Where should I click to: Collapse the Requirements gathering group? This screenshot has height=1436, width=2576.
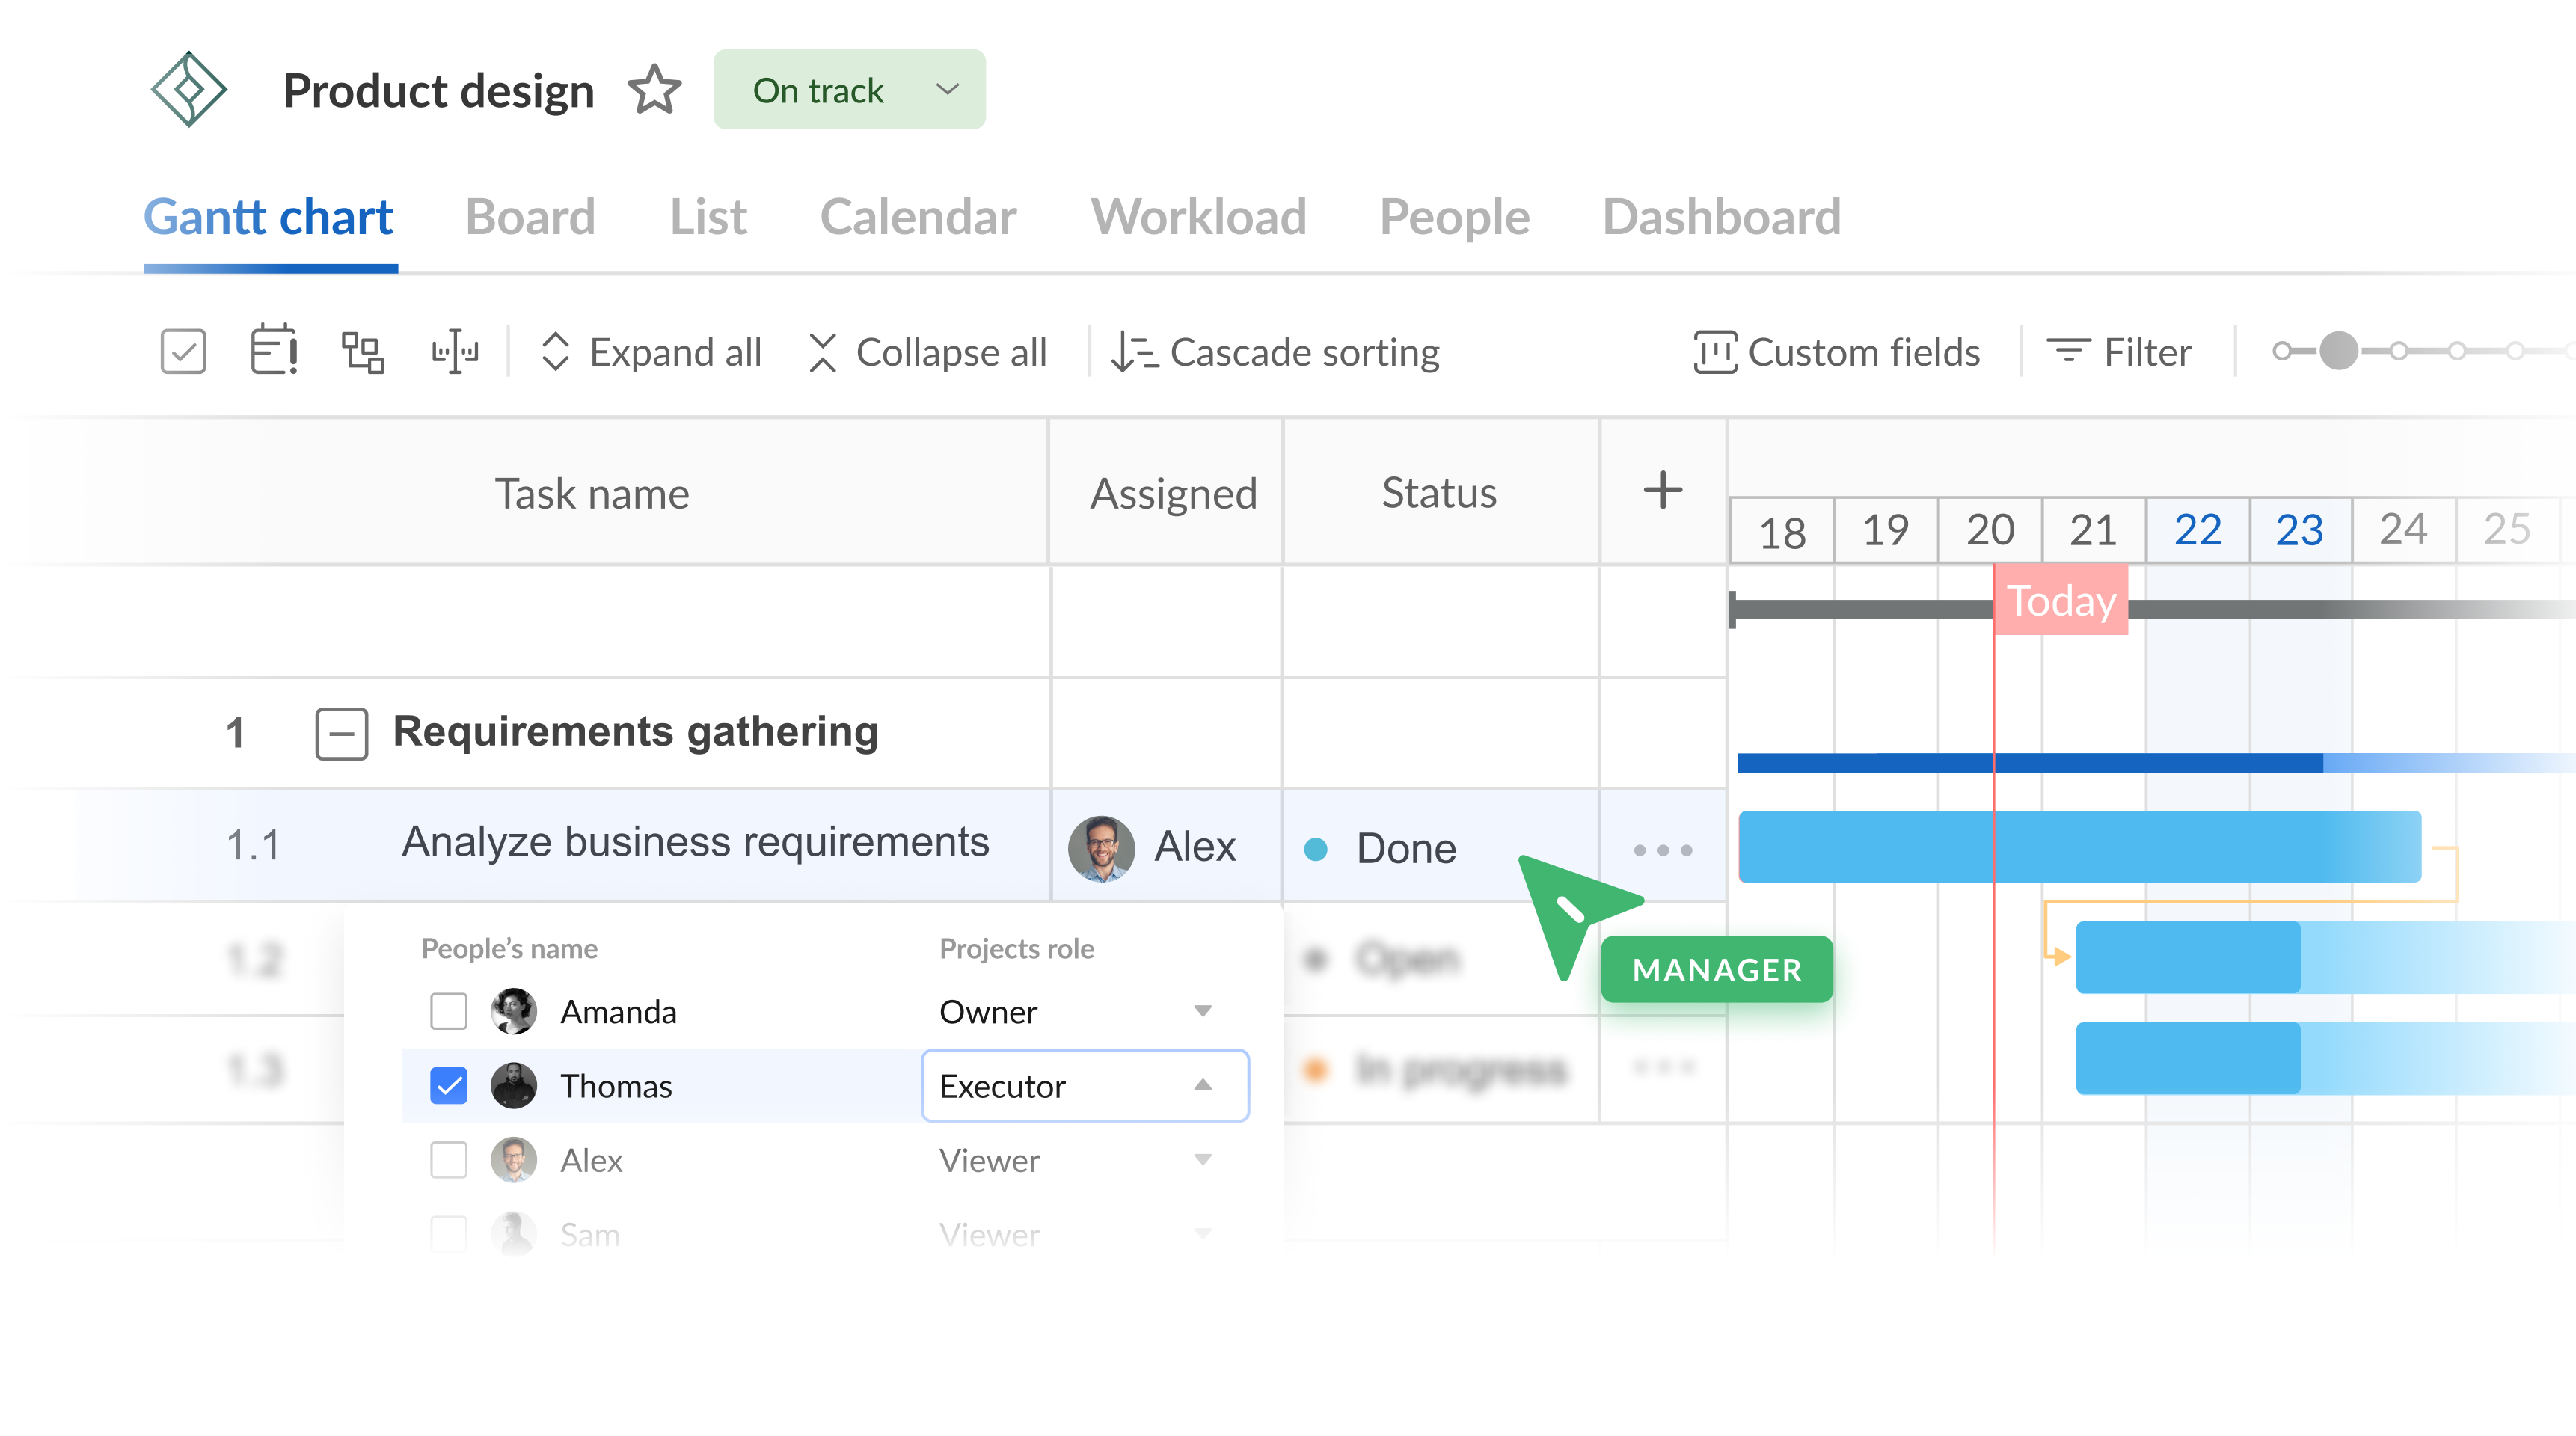click(x=341, y=733)
